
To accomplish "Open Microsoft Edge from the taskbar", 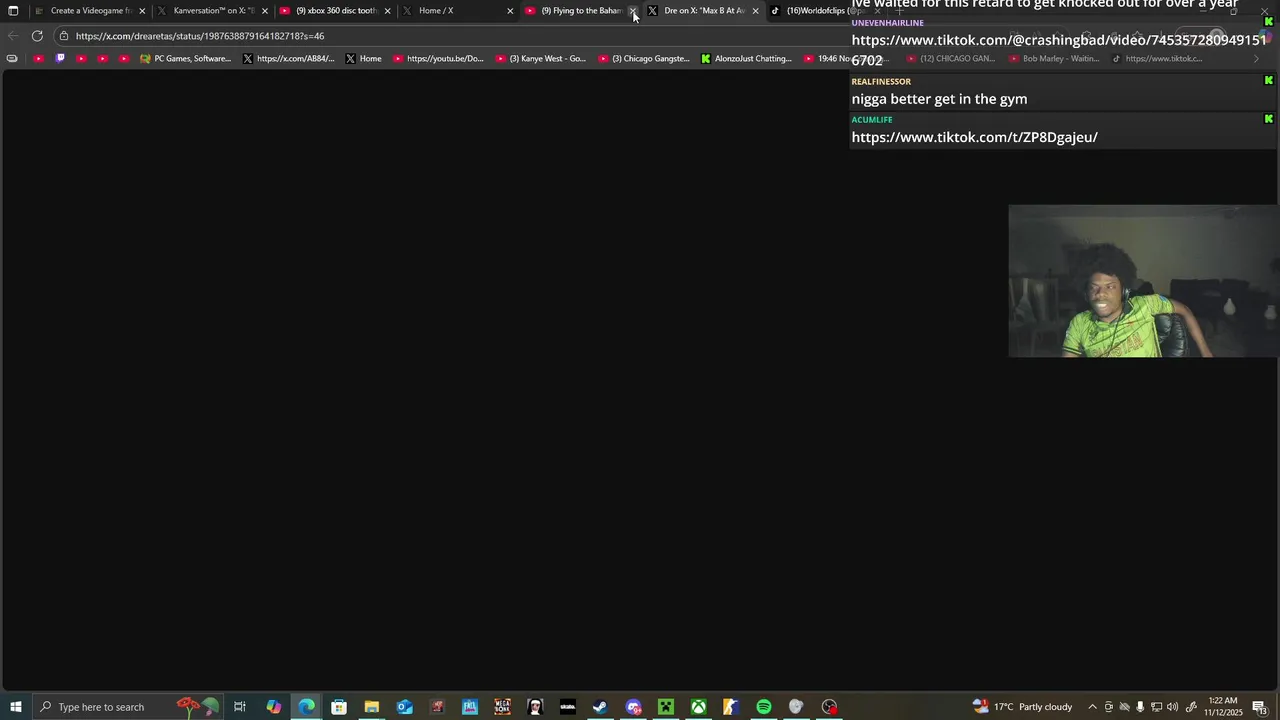I will (x=306, y=707).
